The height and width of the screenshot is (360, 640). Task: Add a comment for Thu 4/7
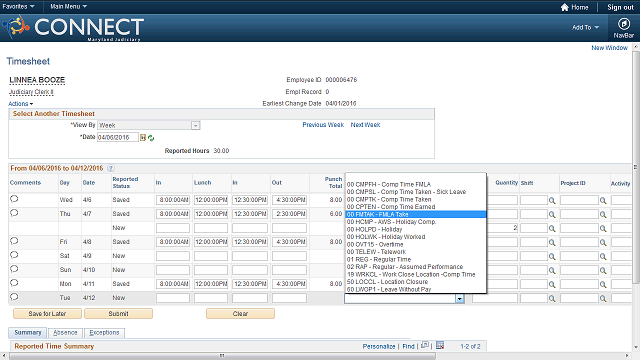click(14, 213)
